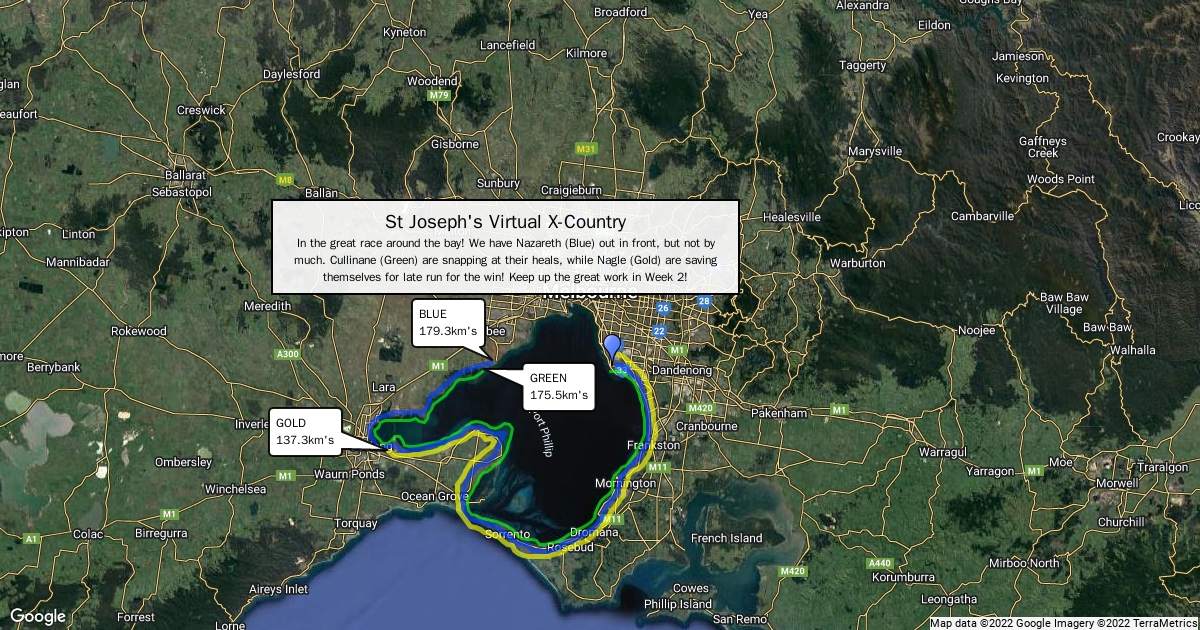Click the M79 highway shield
This screenshot has width=1200, height=630.
tap(438, 95)
